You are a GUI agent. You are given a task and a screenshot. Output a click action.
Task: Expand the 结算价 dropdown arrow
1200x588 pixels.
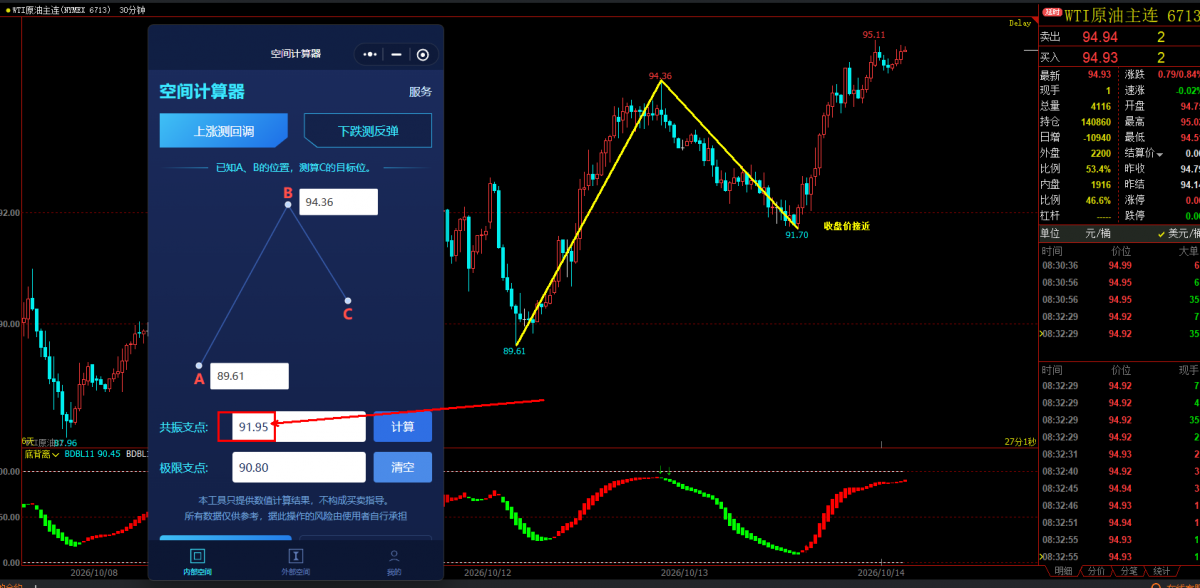click(1160, 153)
